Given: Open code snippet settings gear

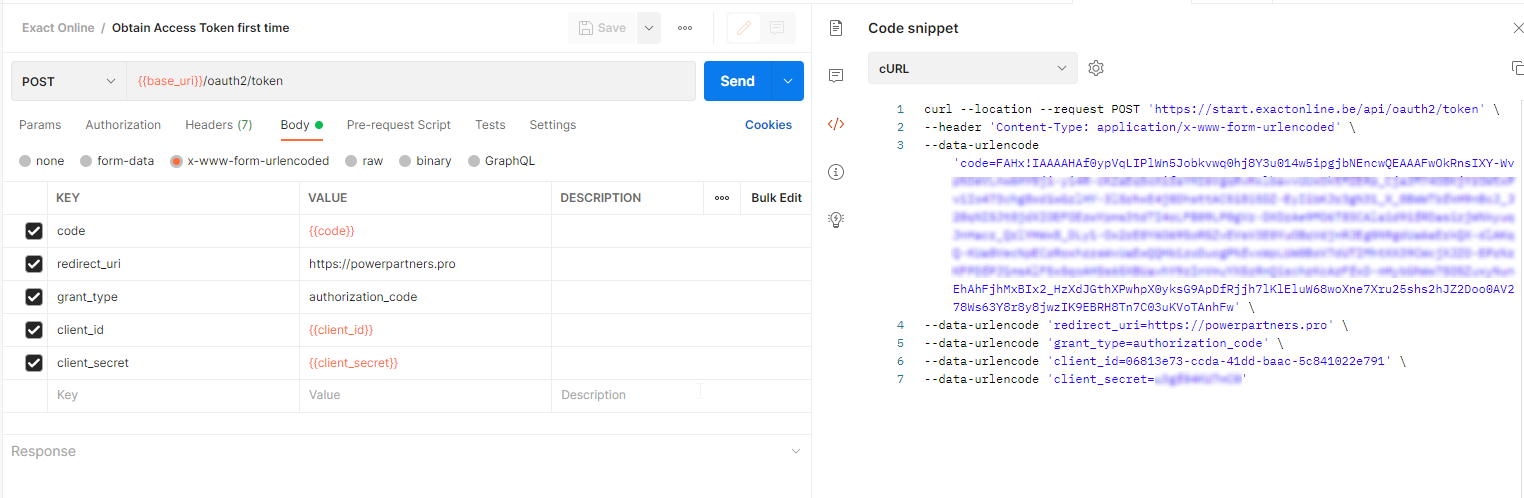Looking at the screenshot, I should 1096,68.
